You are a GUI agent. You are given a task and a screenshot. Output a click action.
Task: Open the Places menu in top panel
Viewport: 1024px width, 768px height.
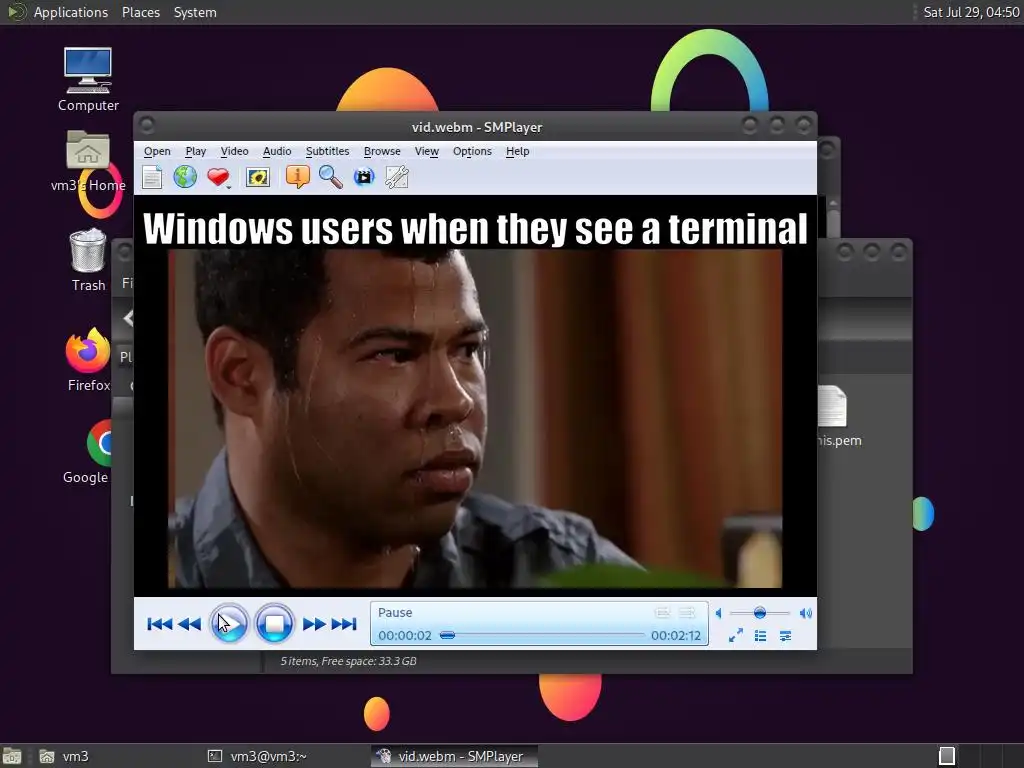[x=141, y=12]
